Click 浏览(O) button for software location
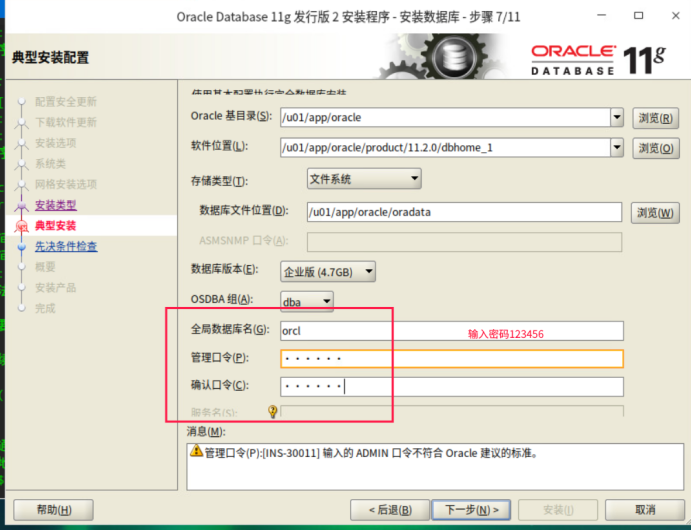This screenshot has width=691, height=531. [655, 148]
